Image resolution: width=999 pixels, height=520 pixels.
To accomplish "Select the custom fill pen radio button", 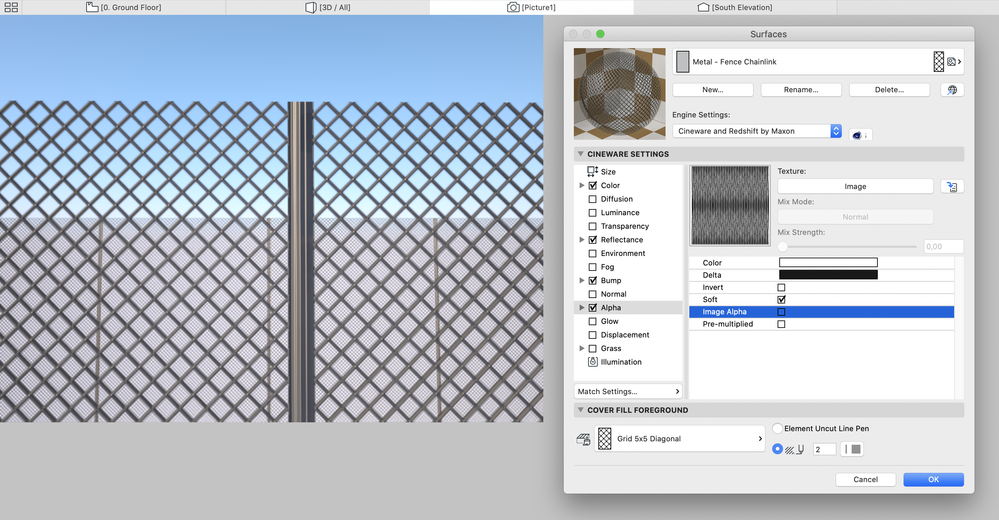I will [777, 449].
